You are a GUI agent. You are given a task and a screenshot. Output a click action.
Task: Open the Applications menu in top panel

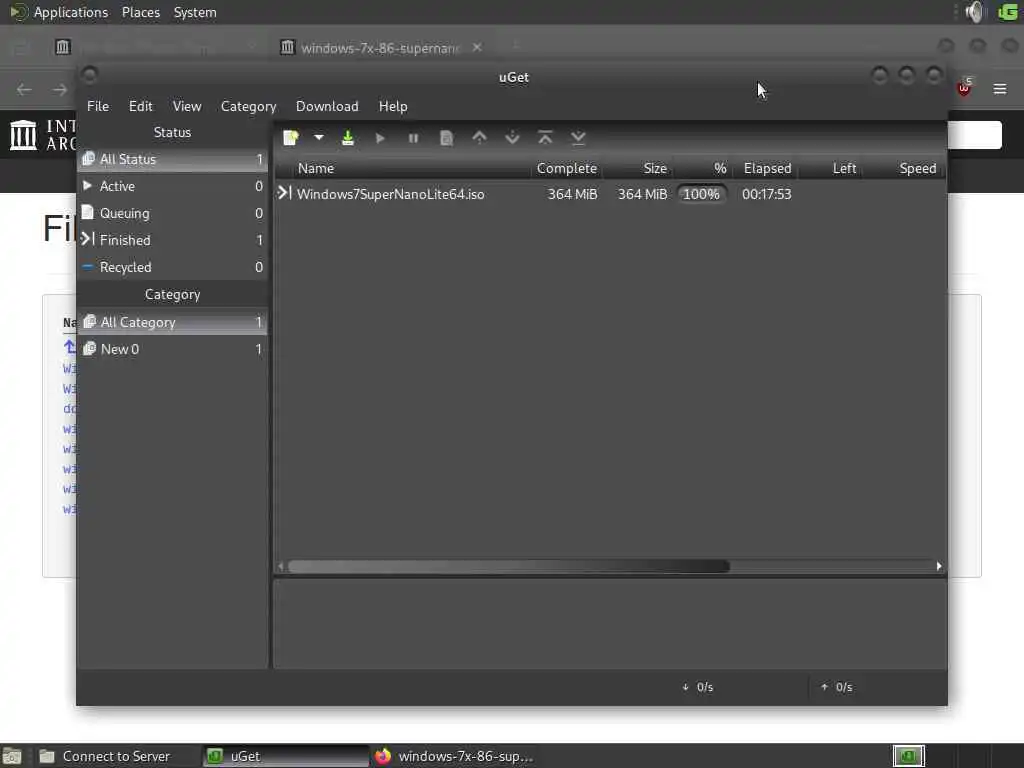tap(71, 12)
